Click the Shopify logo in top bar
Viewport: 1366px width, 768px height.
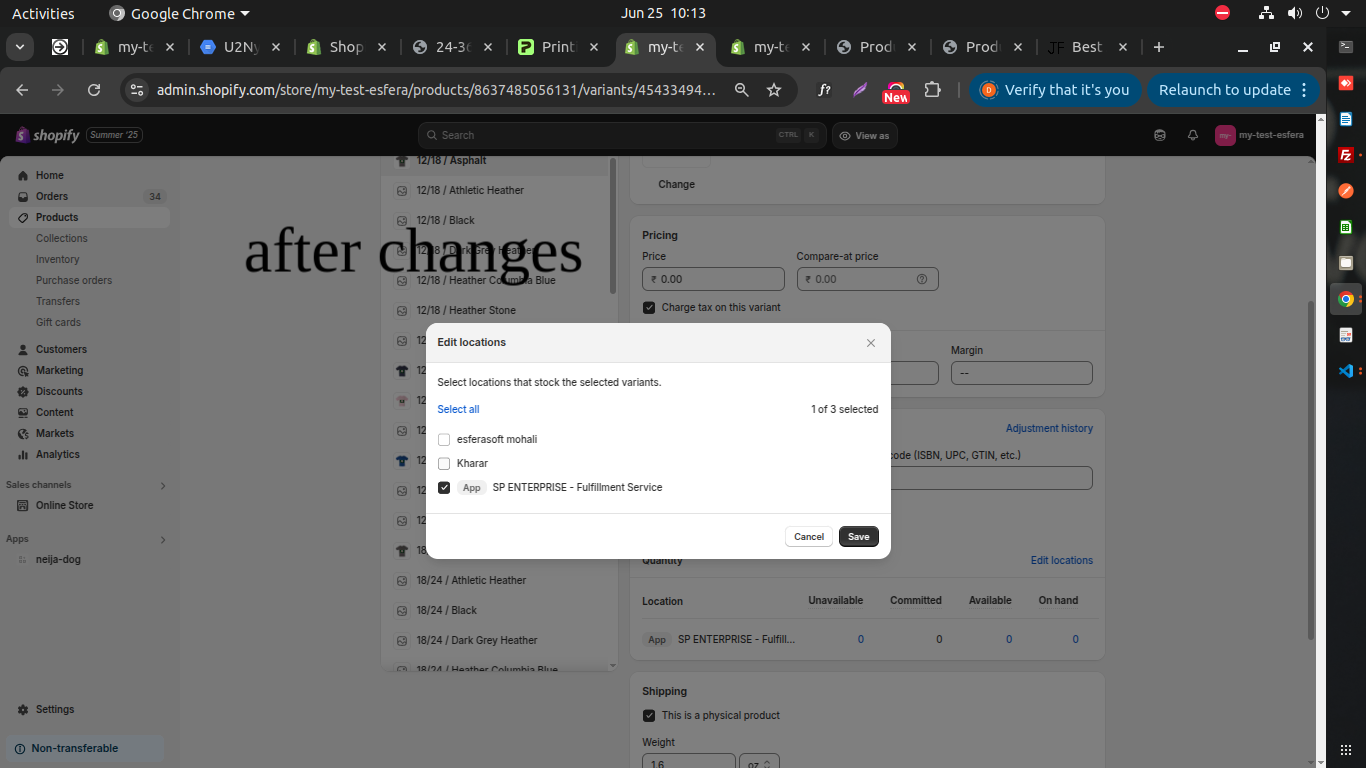point(48,135)
